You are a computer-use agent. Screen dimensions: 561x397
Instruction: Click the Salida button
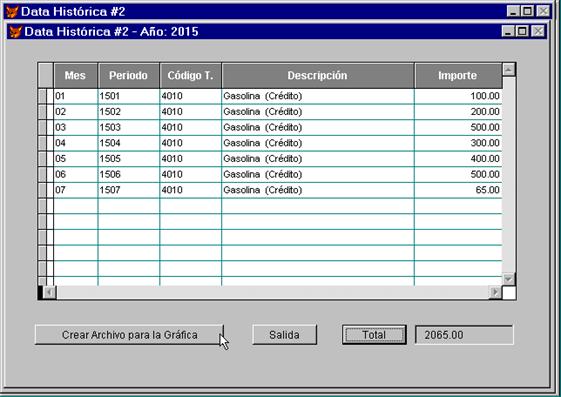[284, 335]
